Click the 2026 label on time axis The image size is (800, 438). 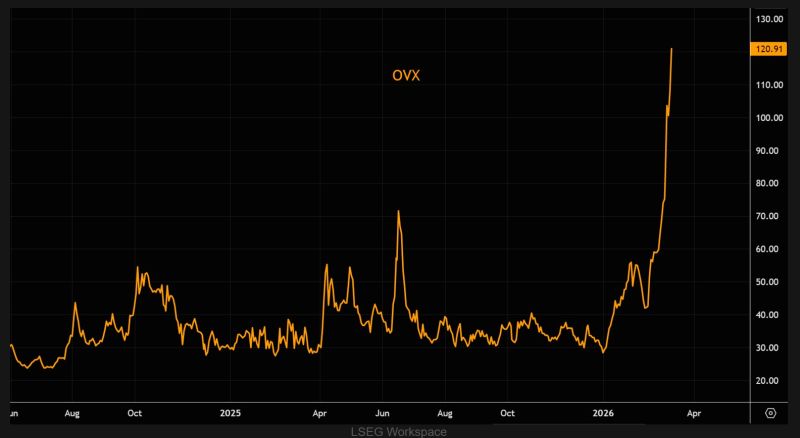pyautogui.click(x=602, y=412)
